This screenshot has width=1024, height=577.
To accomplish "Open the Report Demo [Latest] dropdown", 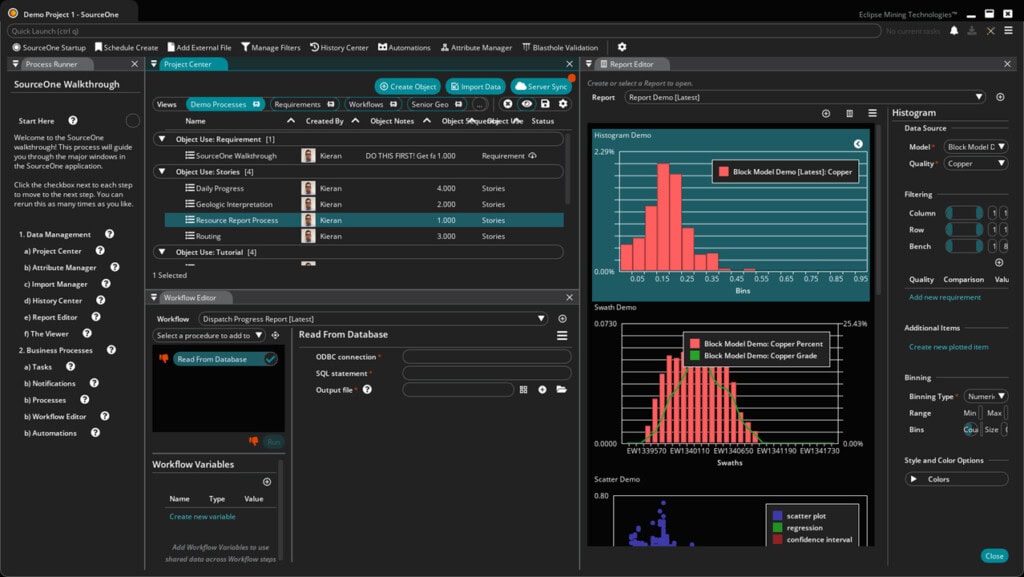I will coord(805,97).
